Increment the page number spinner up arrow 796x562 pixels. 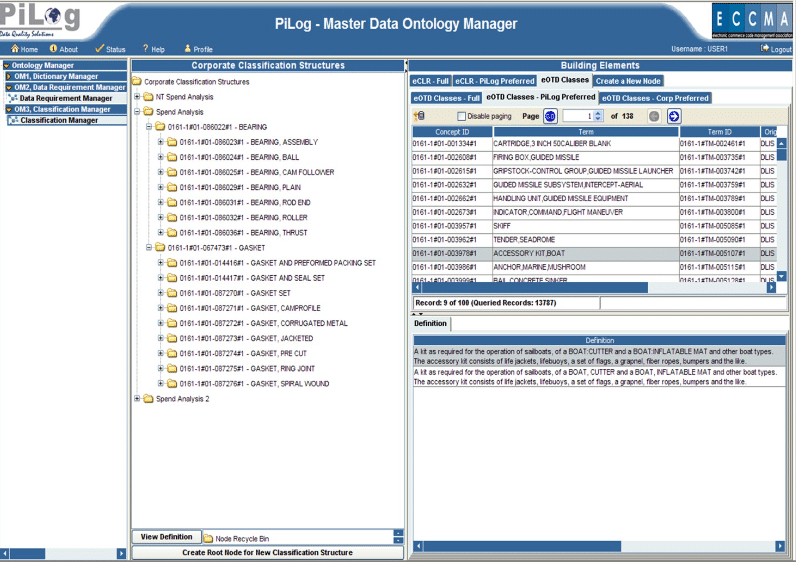coord(598,113)
